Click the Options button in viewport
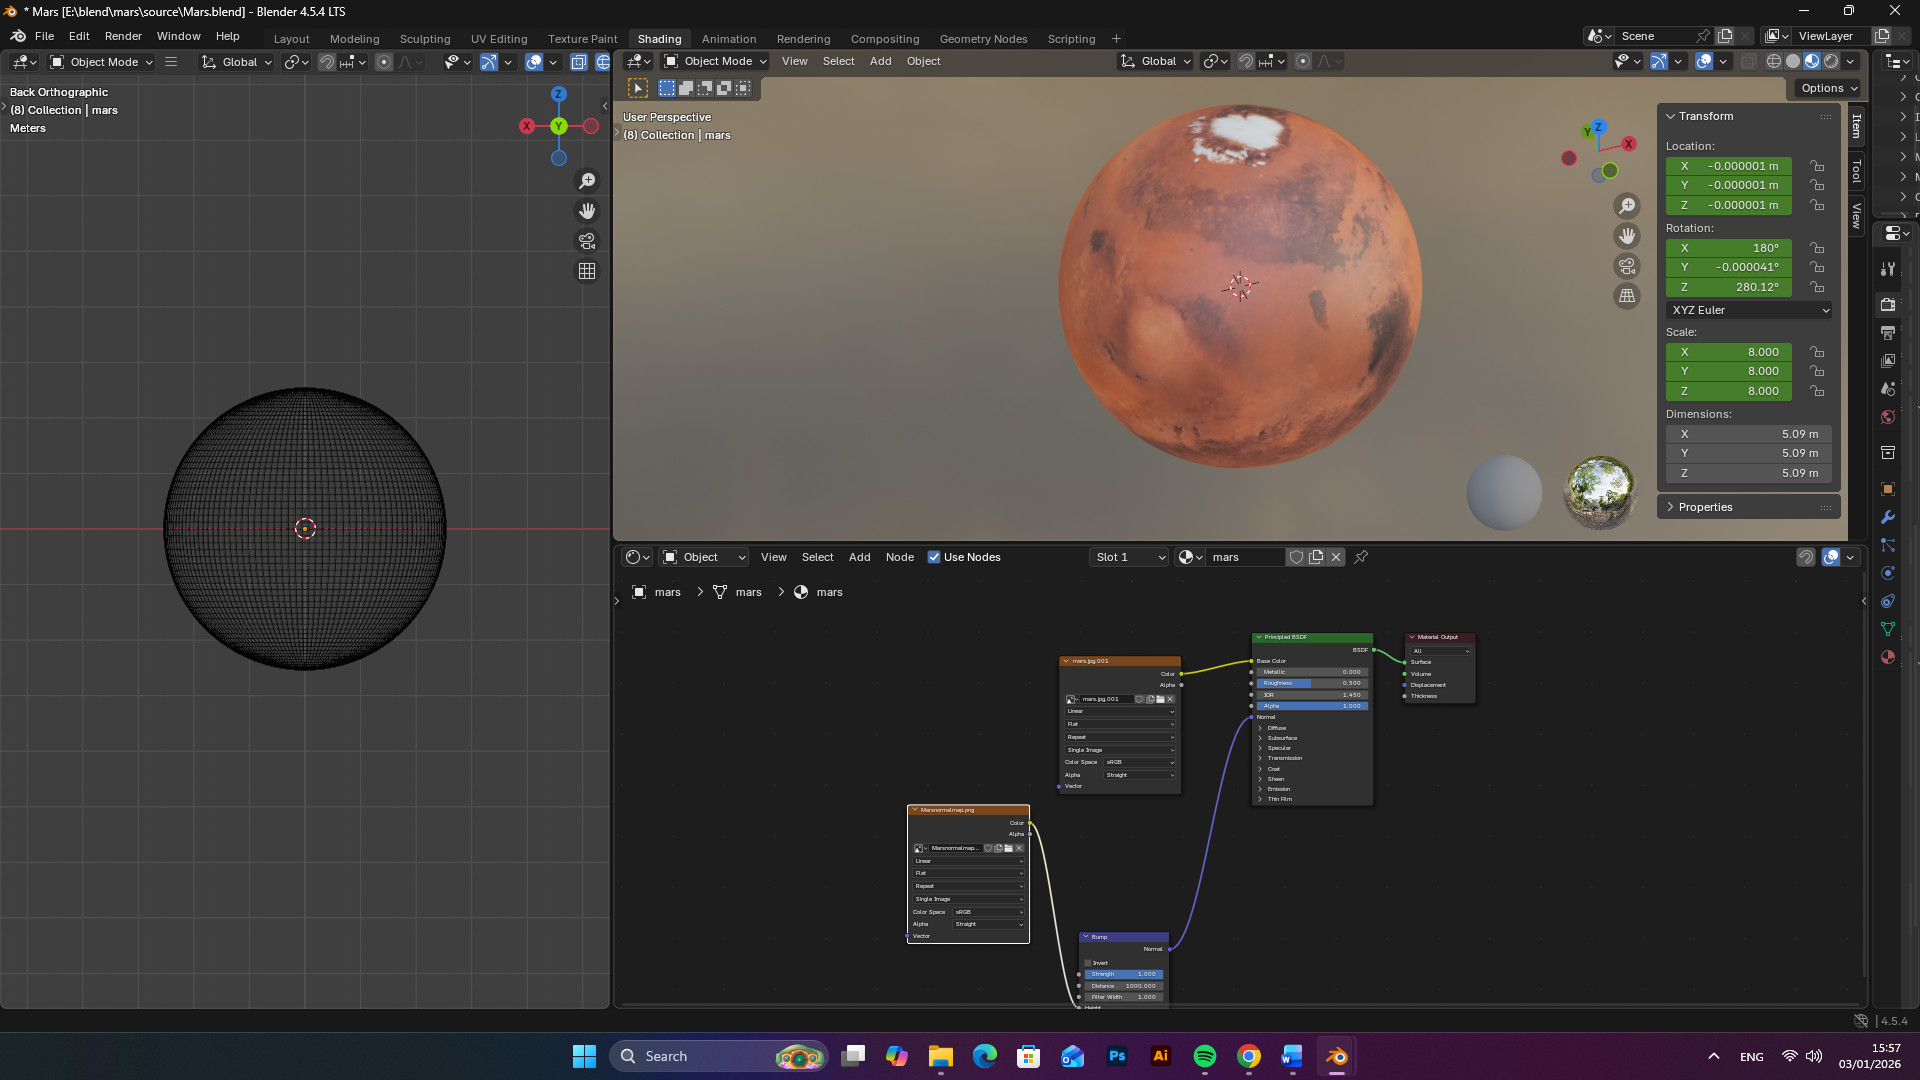1920x1080 pixels. pos(1827,88)
